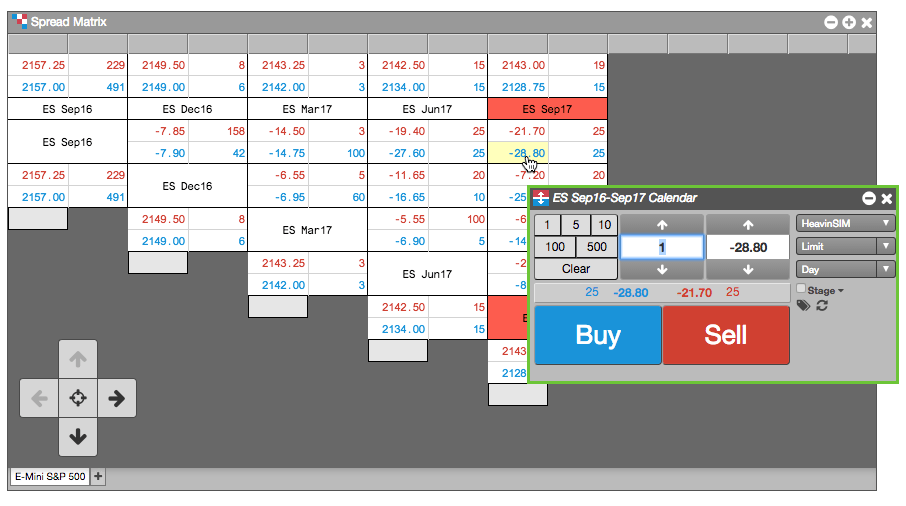Click the -14.50 spread price cell

[x=279, y=131]
